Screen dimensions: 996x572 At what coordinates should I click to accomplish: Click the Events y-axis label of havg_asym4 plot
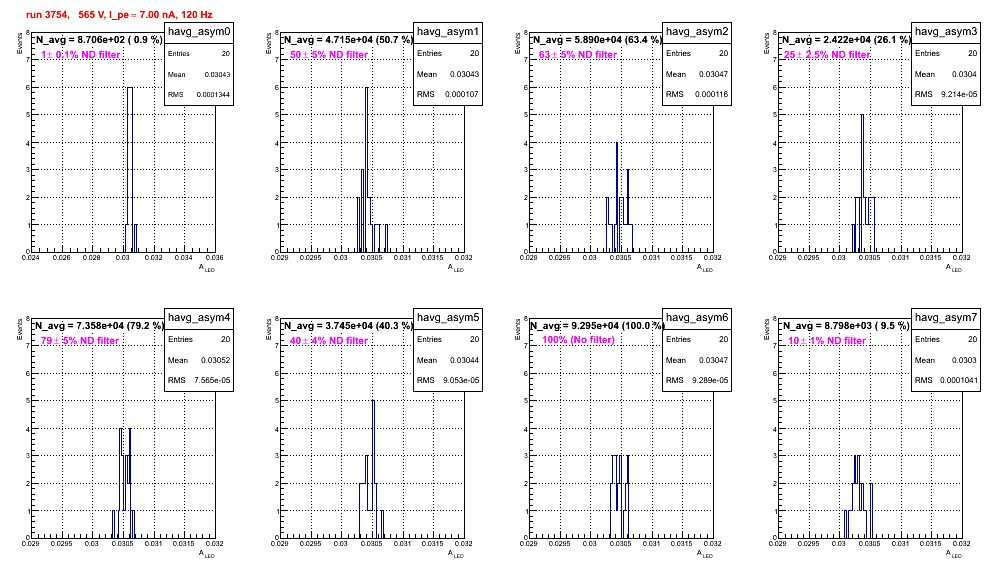click(19, 329)
